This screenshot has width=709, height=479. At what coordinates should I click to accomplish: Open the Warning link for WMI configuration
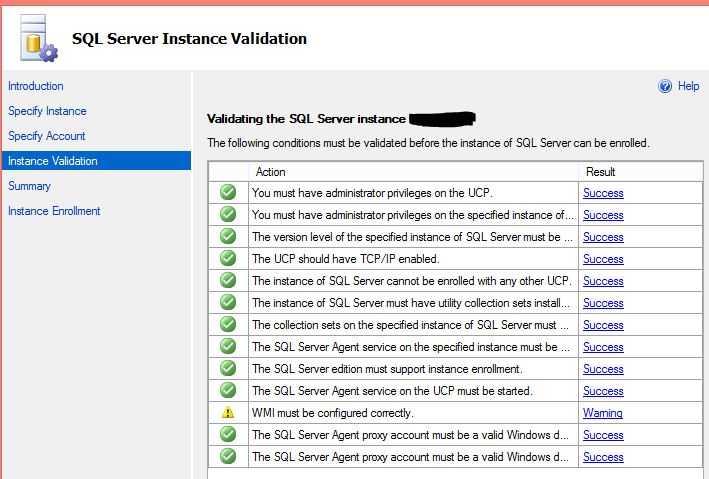click(603, 413)
